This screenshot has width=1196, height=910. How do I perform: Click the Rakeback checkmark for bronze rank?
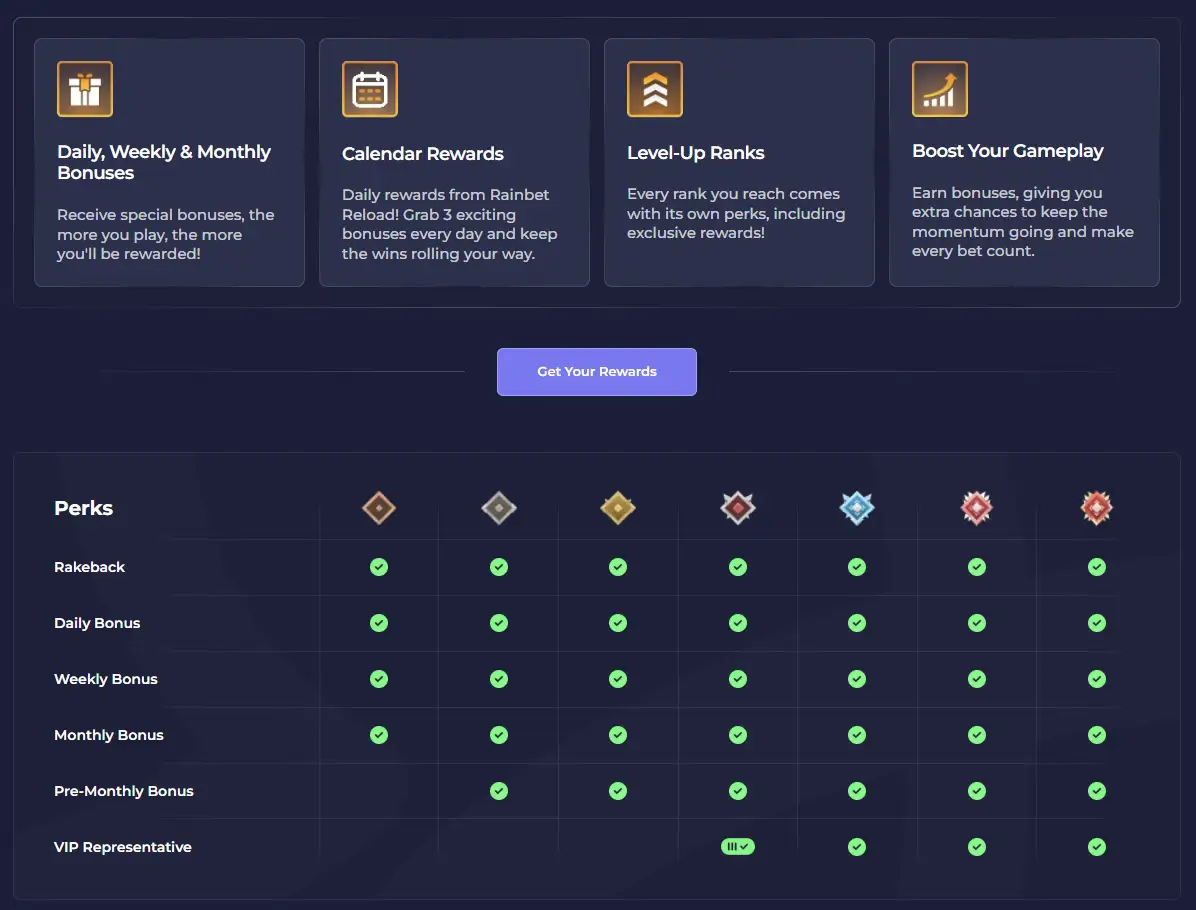[x=378, y=567]
